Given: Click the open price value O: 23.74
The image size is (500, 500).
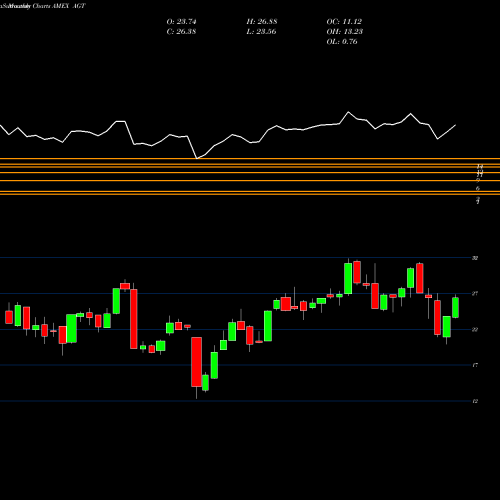Looking at the screenshot, I should (x=181, y=22).
